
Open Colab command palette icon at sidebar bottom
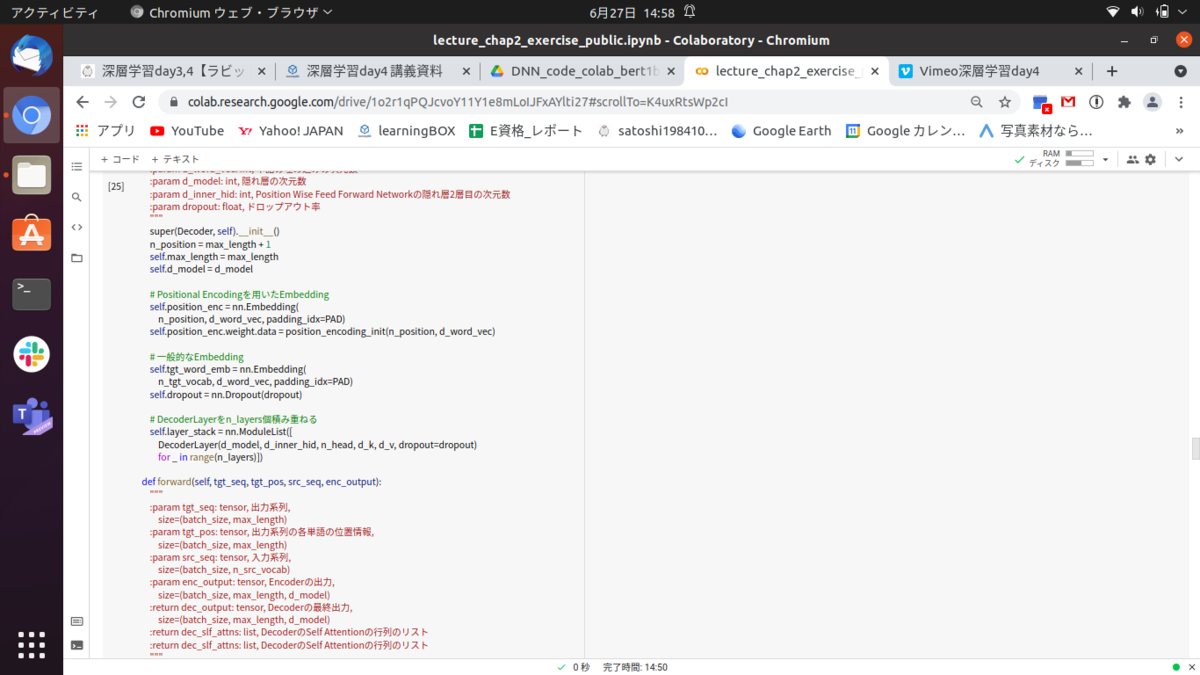tap(77, 621)
